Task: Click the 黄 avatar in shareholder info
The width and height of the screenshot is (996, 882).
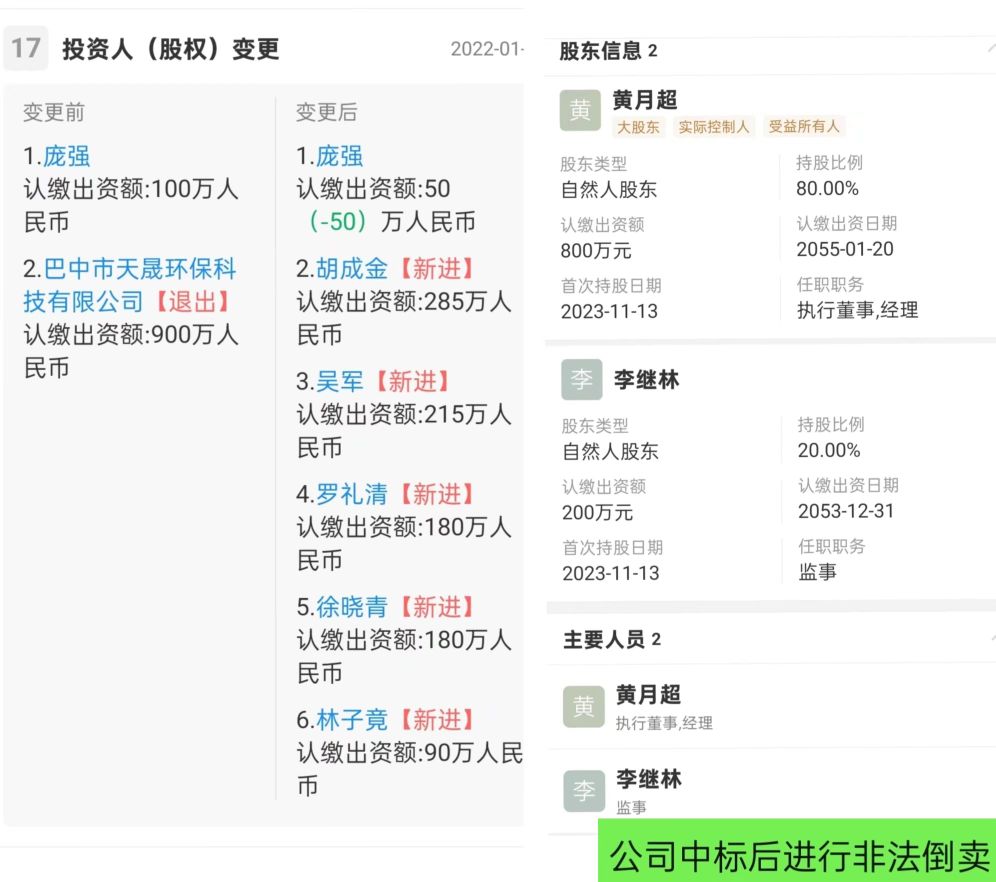Action: [x=581, y=110]
